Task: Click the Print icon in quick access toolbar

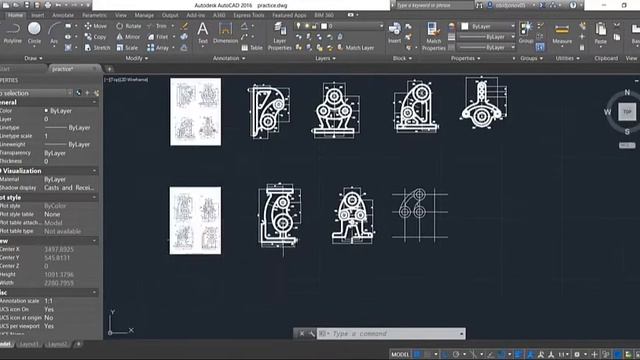Action: tap(48, 5)
